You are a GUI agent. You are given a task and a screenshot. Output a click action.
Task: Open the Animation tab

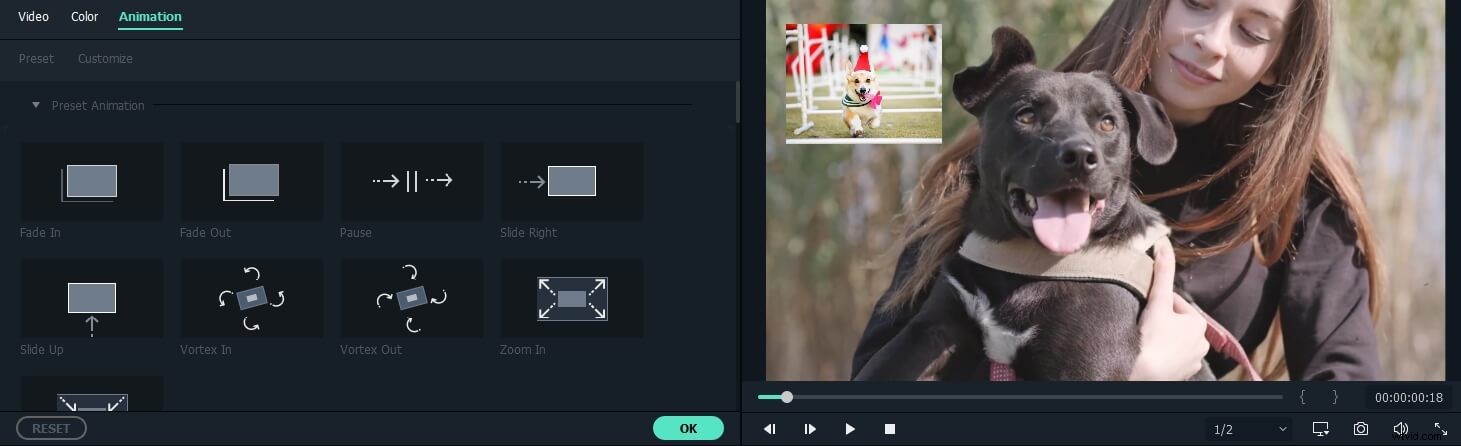point(150,17)
